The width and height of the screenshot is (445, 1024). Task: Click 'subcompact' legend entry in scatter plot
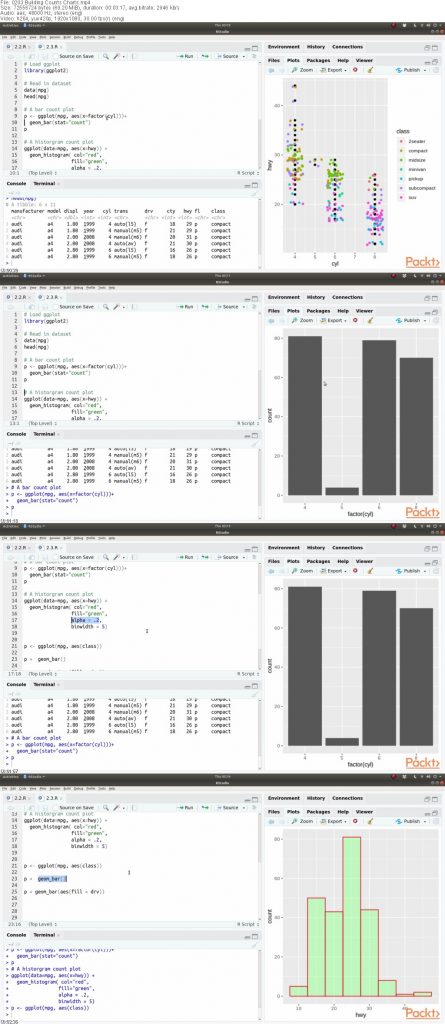point(421,187)
